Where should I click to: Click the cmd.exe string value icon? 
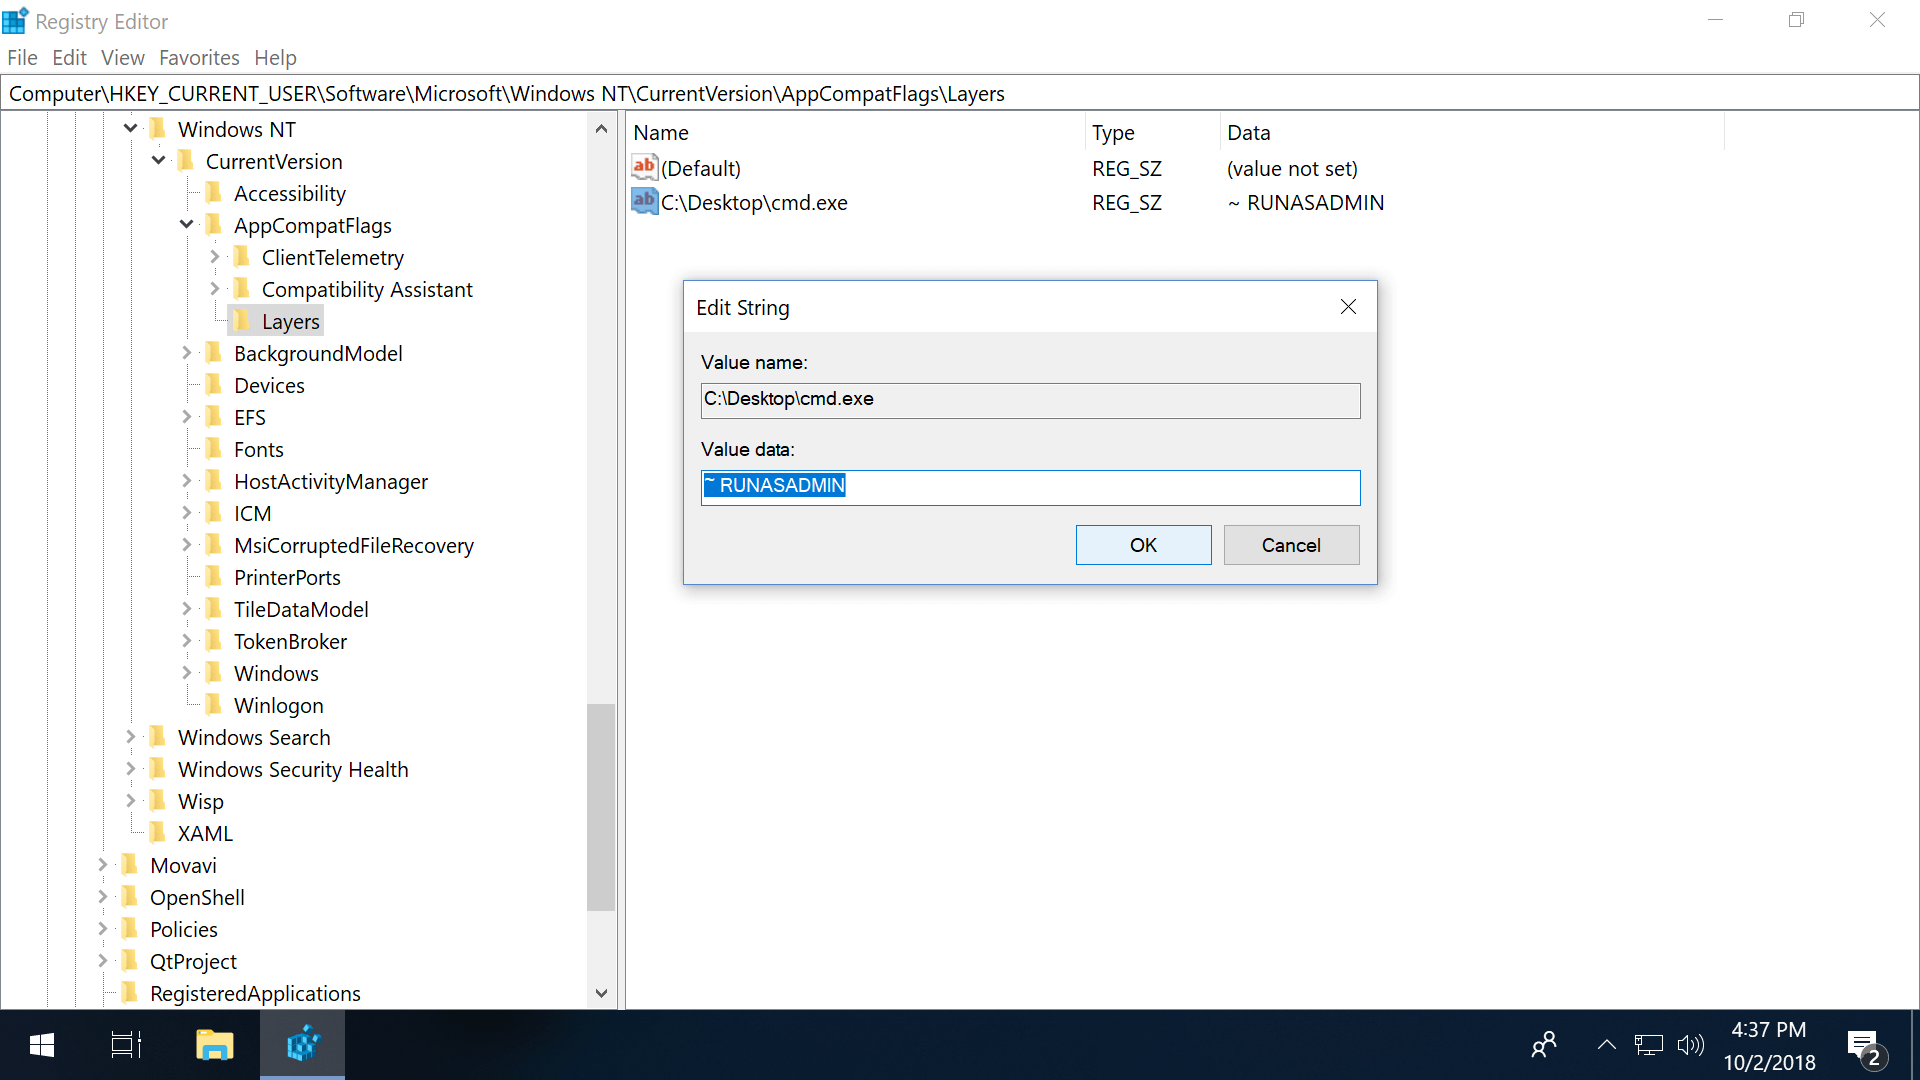pos(644,202)
